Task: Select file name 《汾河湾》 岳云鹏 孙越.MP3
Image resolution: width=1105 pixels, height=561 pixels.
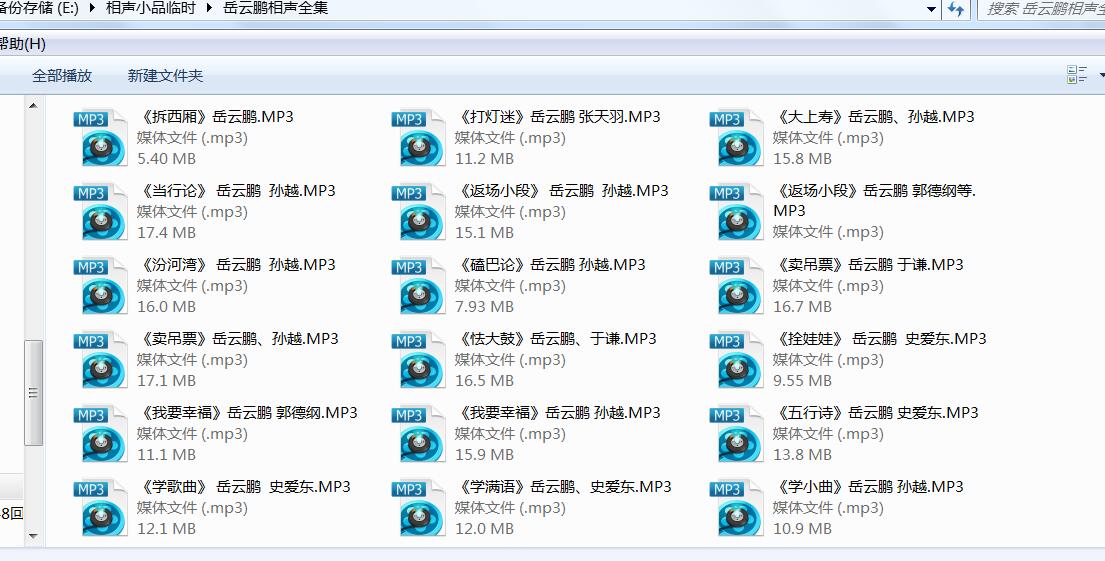Action: pyautogui.click(x=237, y=265)
